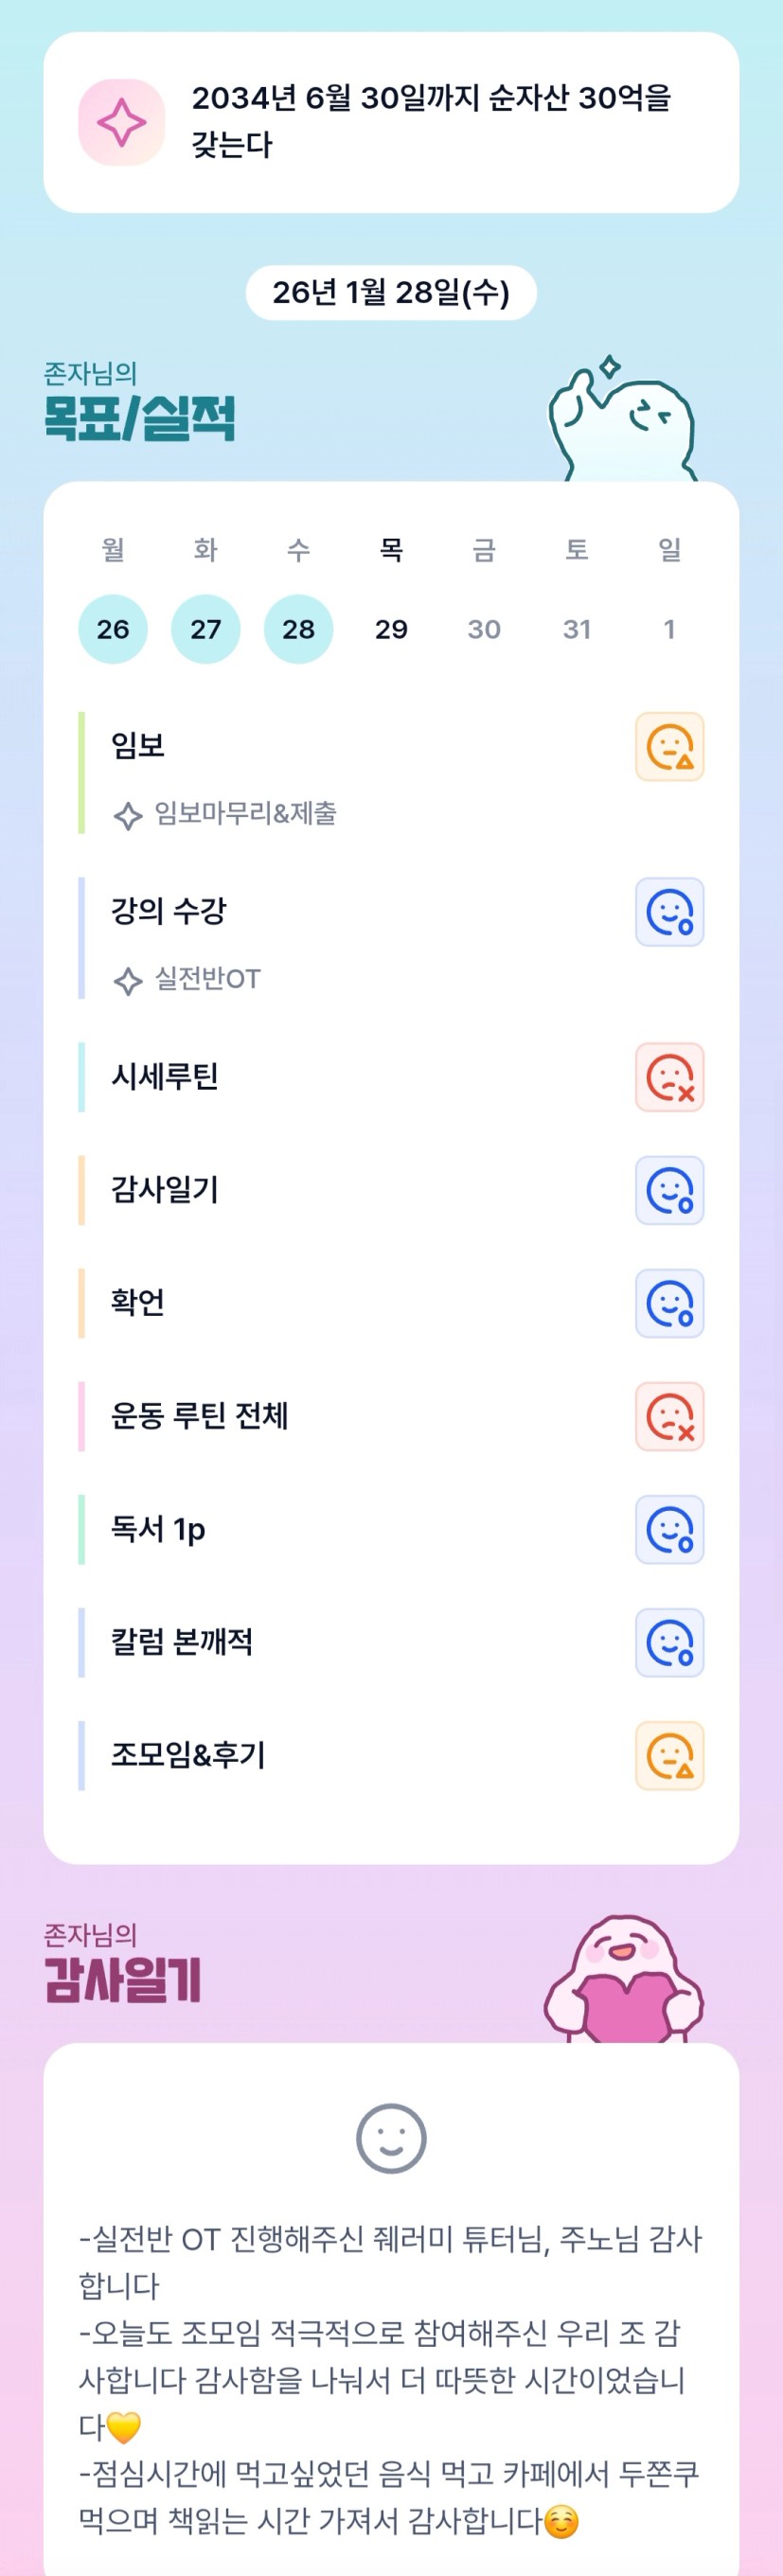Open the sub-task 임보마무리&제출
The height and width of the screenshot is (2576, 783).
click(x=245, y=814)
